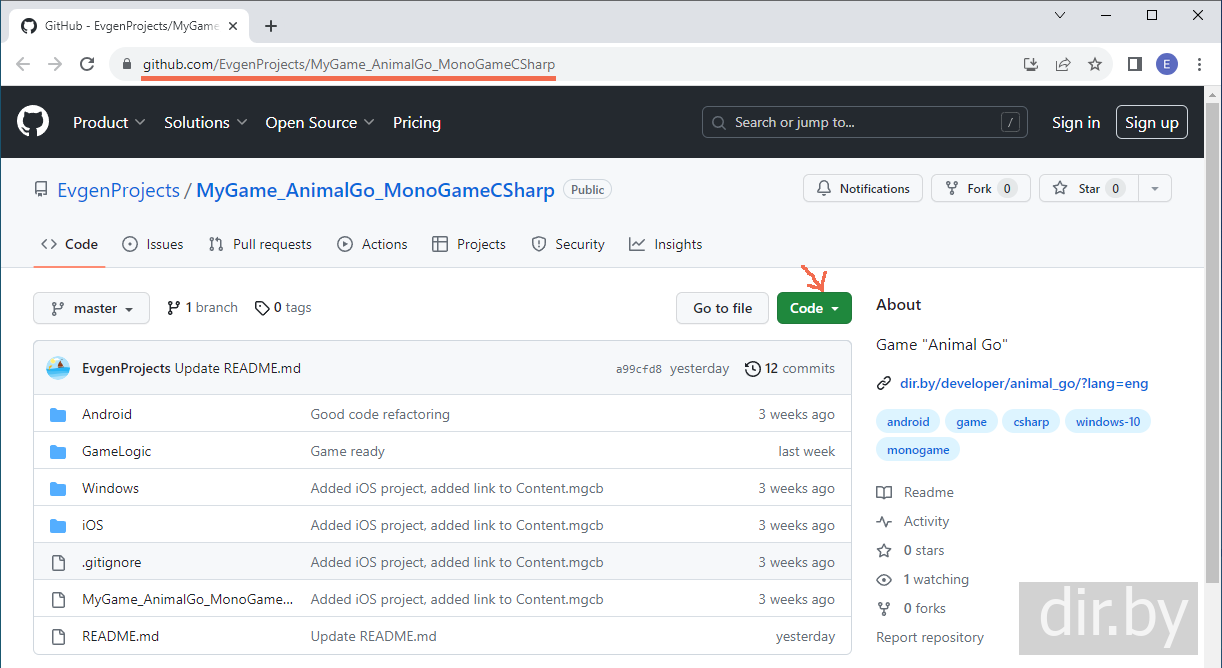The image size is (1222, 668).
Task: Open the master branch selector
Action: point(91,308)
